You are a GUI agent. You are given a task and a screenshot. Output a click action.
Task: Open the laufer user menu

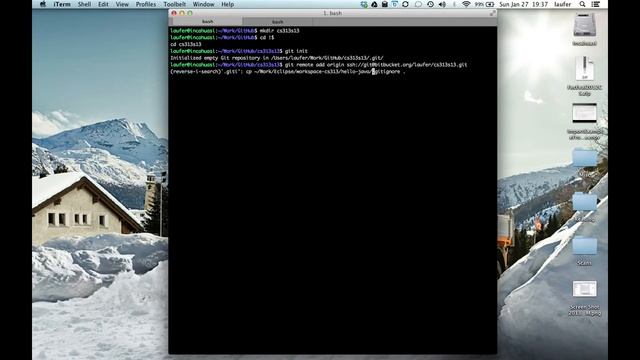coord(562,4)
